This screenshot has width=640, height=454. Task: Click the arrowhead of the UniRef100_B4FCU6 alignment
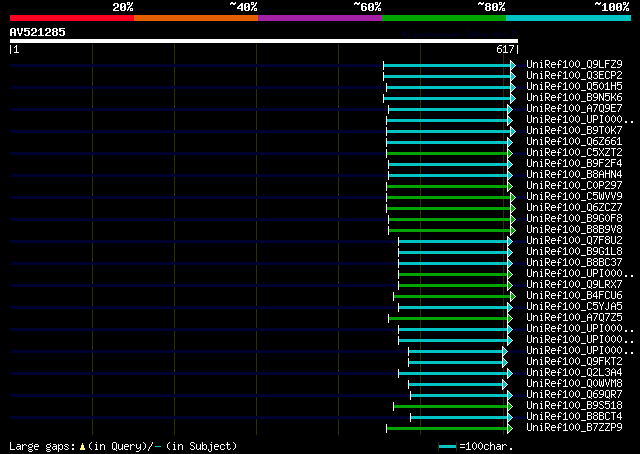[513, 296]
